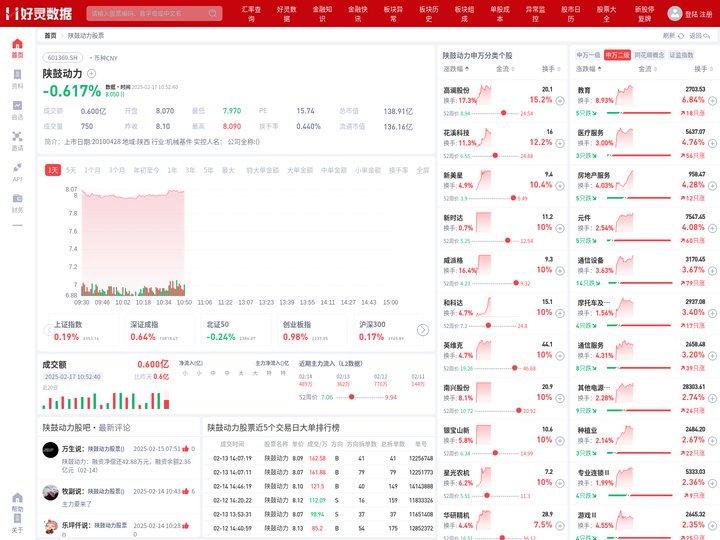The width and height of the screenshot is (720, 540).
Task: Add 陕鼓动力 to watchlist plus icon
Action: [91, 73]
